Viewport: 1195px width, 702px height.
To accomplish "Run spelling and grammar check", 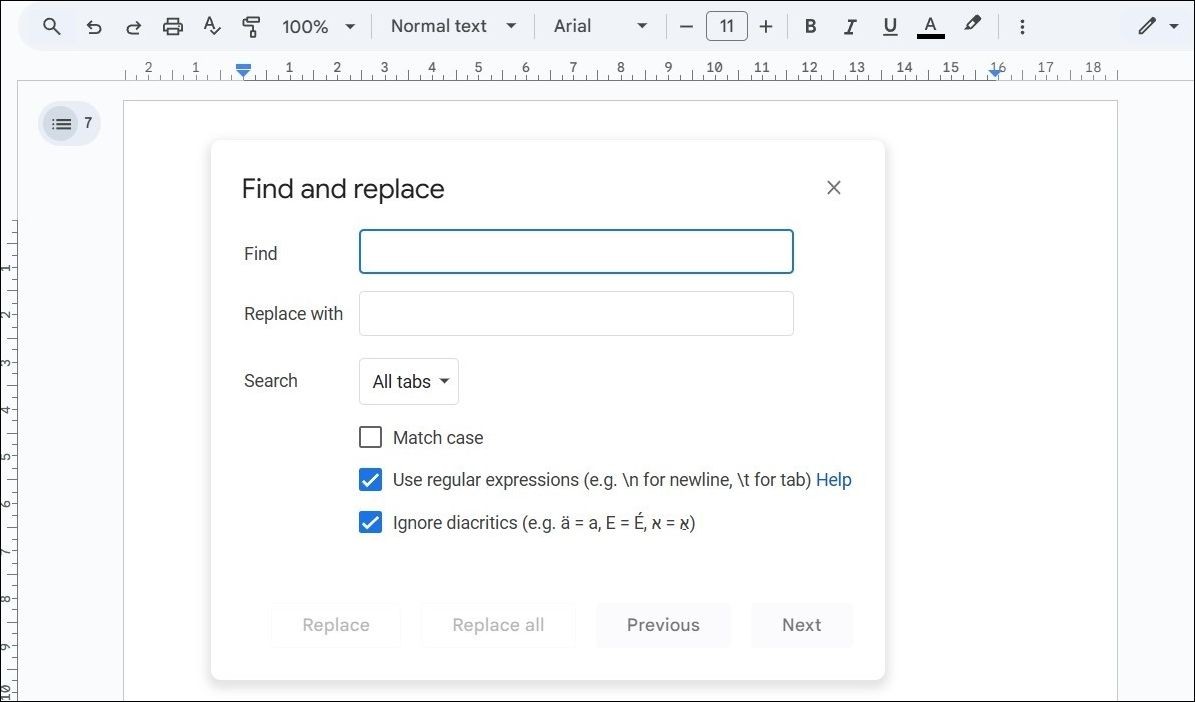I will coord(212,27).
